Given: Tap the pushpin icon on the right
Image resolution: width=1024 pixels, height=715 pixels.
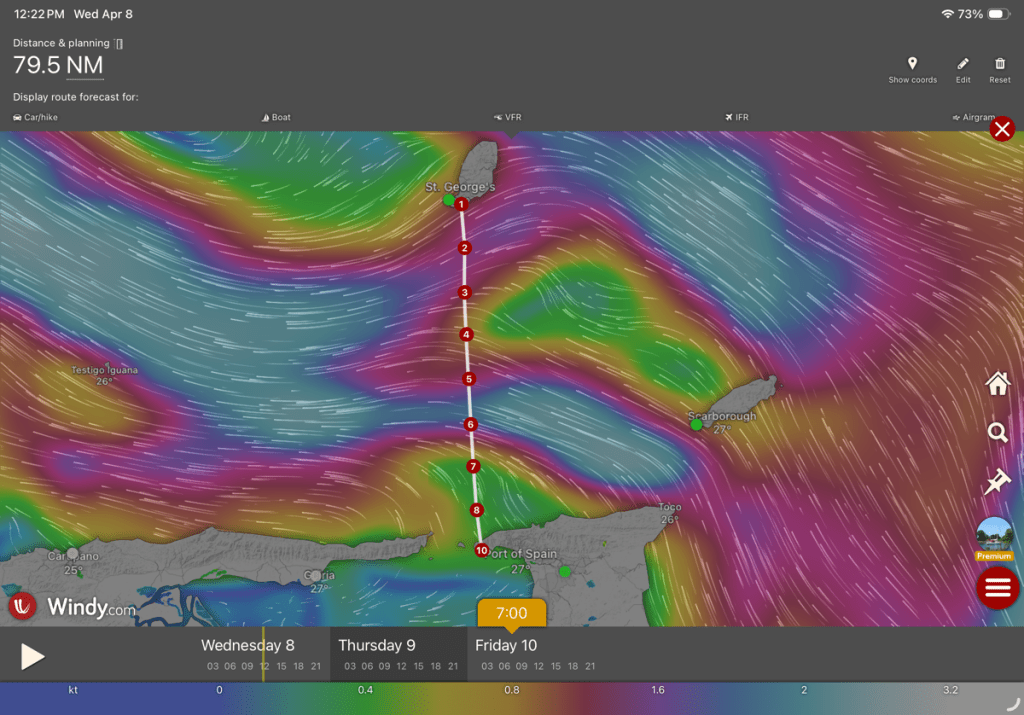Looking at the screenshot, I should [997, 483].
